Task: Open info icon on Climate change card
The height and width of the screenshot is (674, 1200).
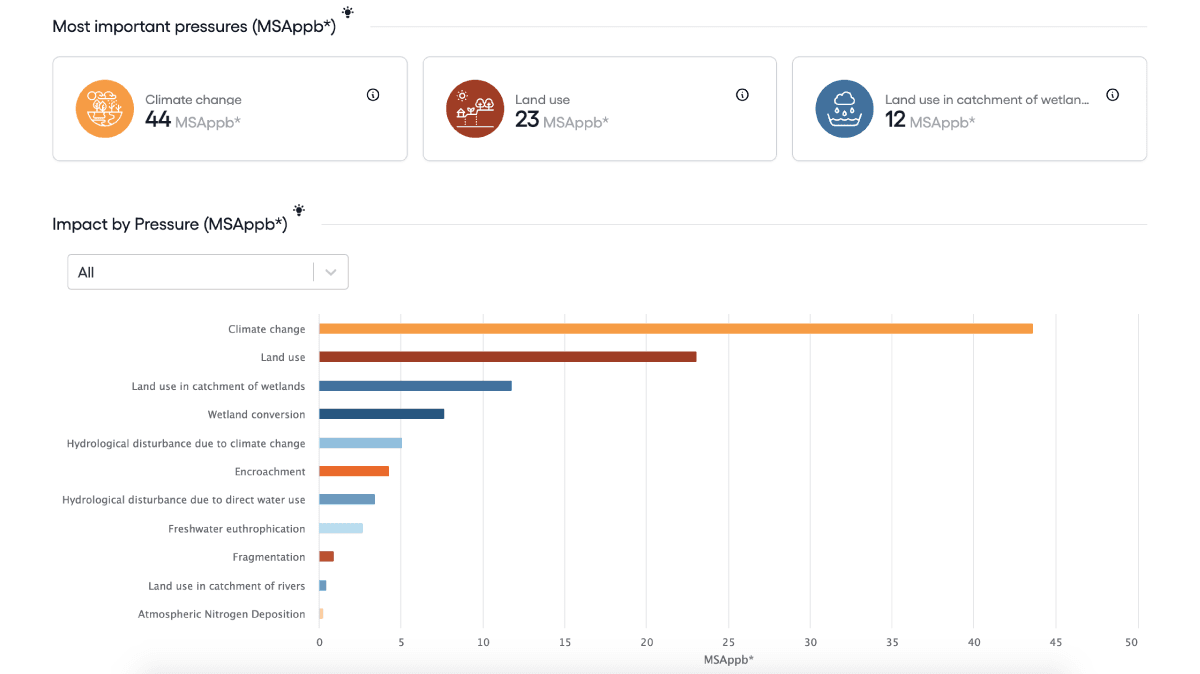Action: pyautogui.click(x=373, y=95)
